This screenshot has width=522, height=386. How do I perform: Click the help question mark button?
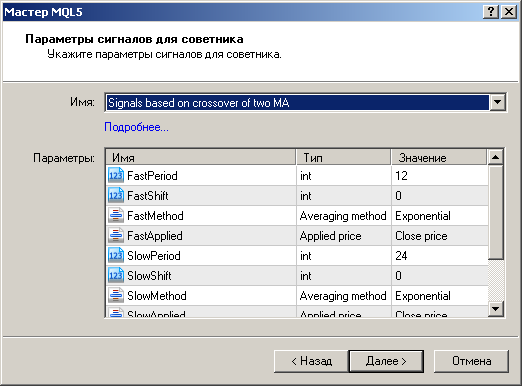tap(491, 12)
